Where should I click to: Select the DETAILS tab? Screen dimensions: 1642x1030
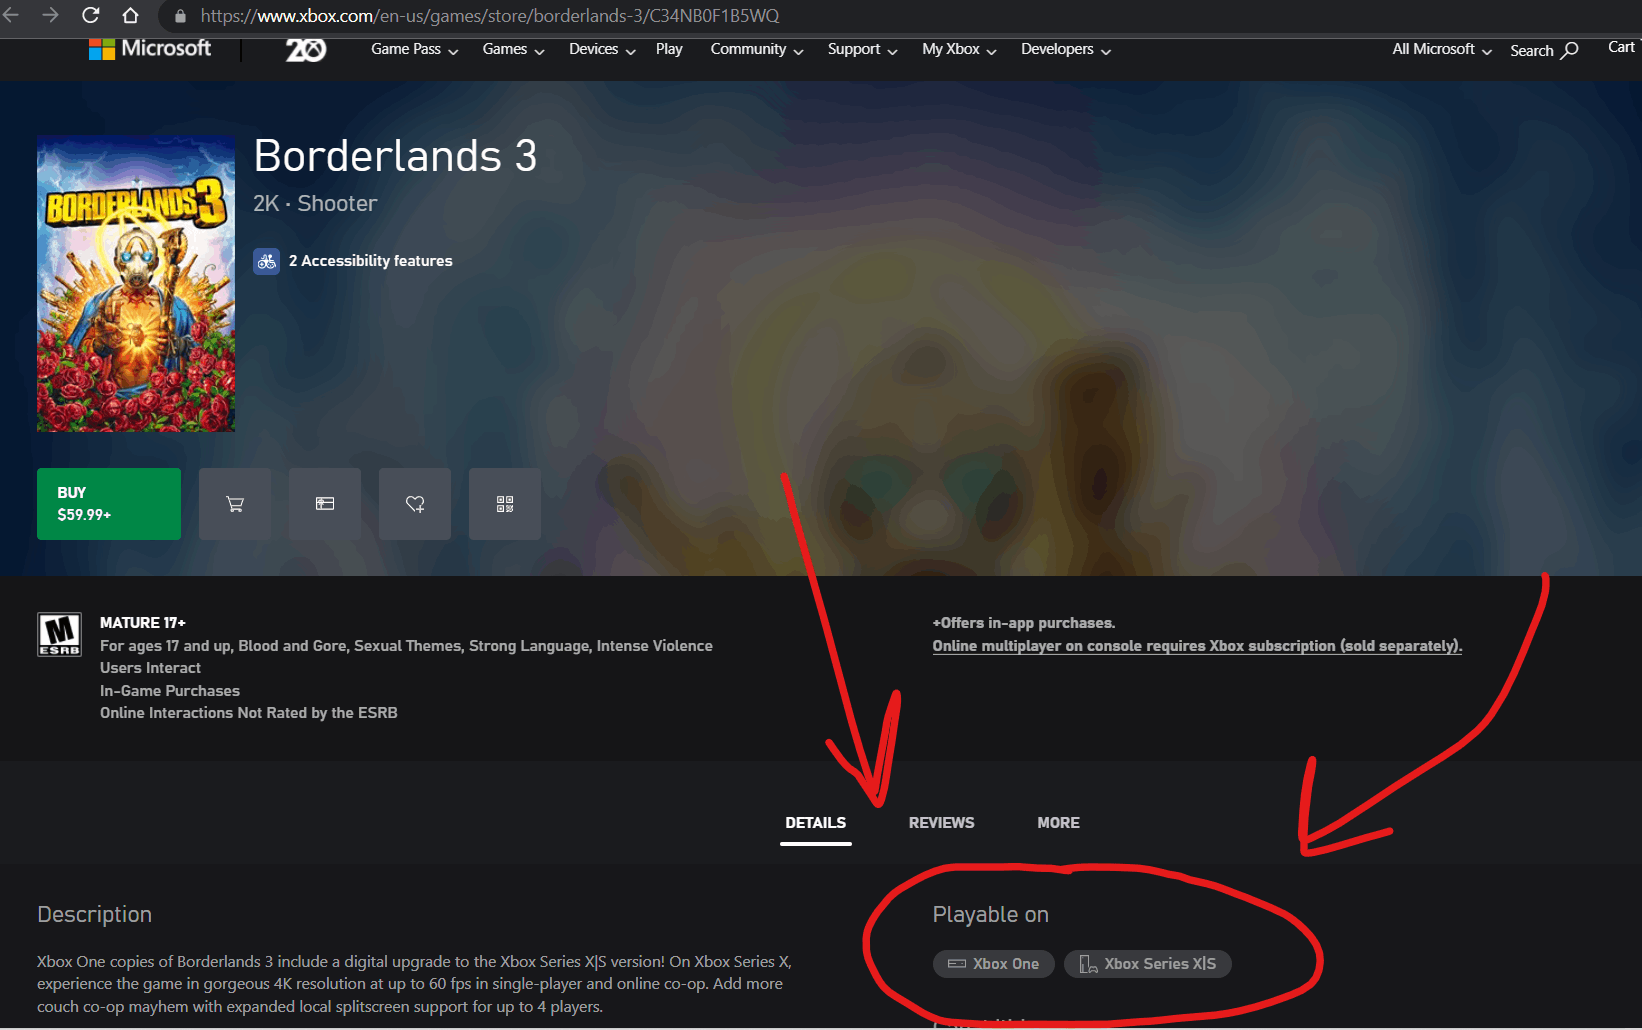[x=816, y=823]
